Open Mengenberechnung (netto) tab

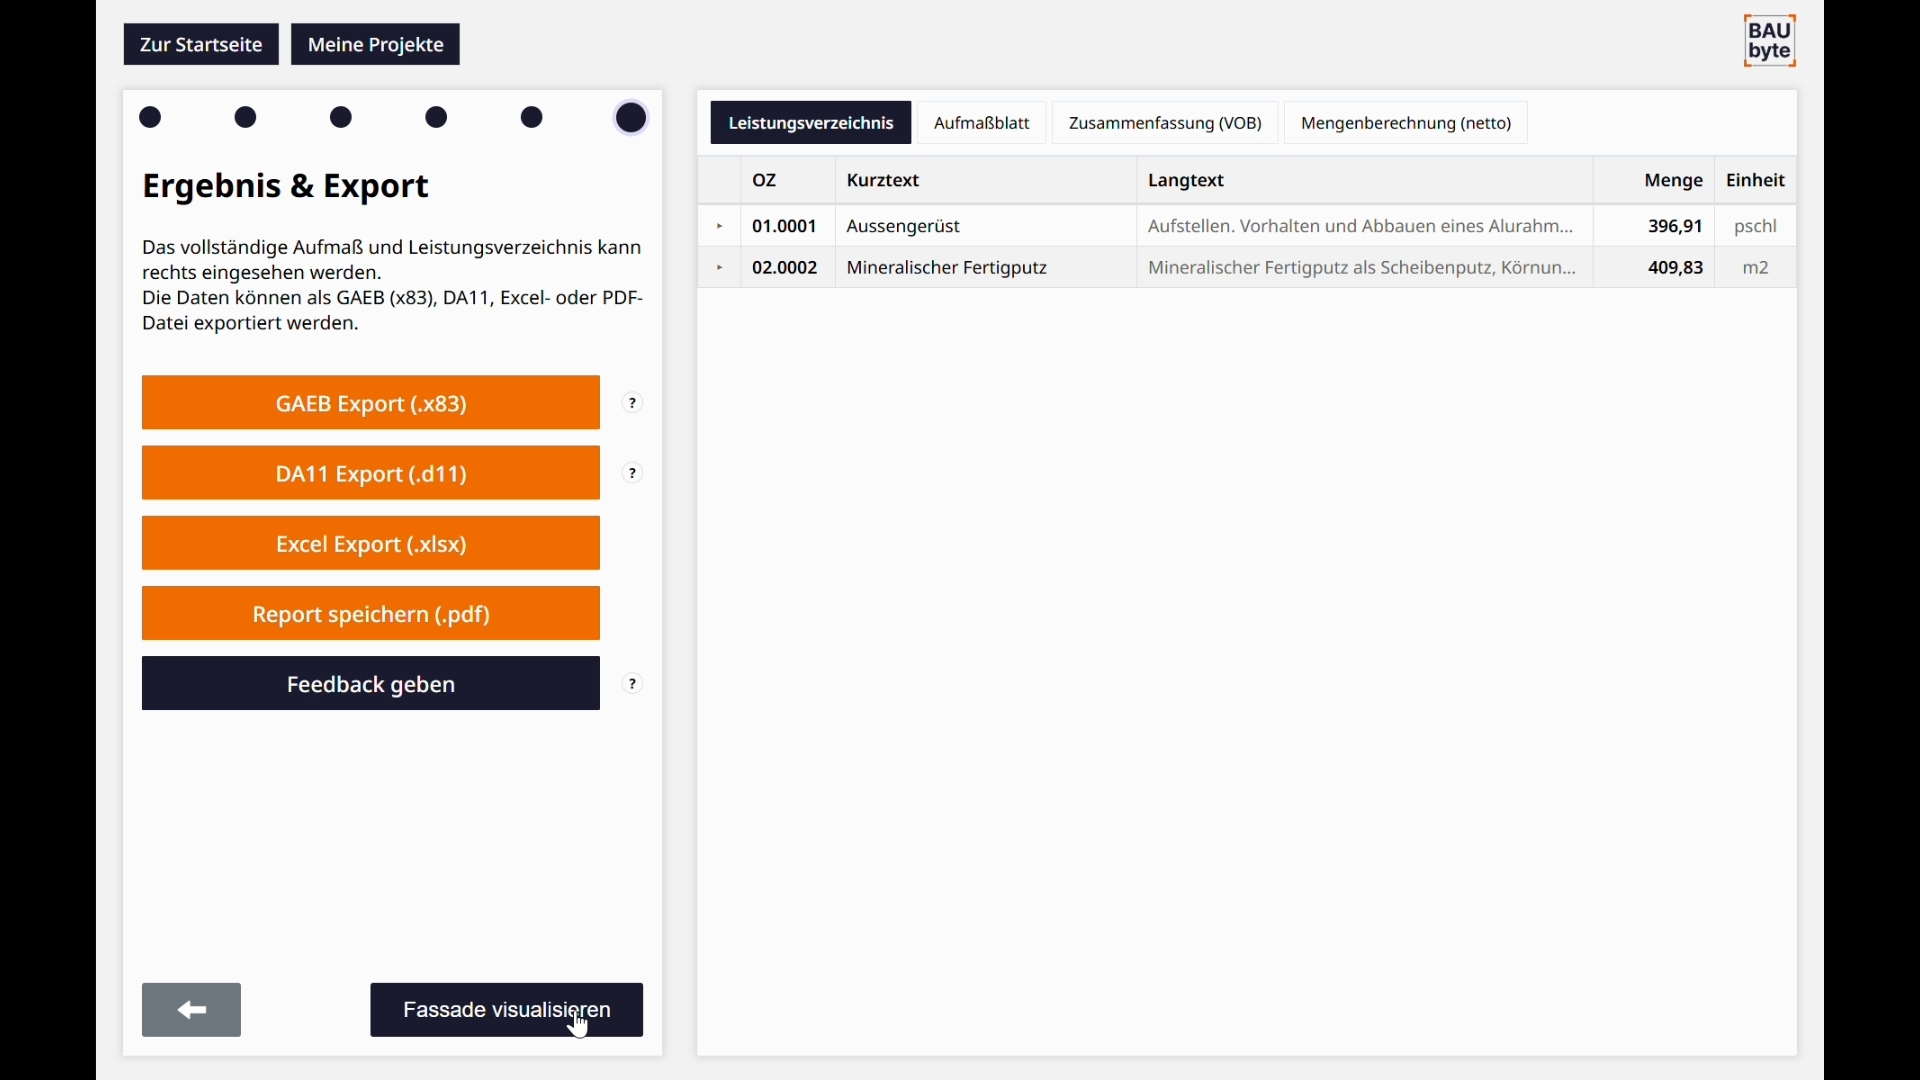tap(1406, 123)
